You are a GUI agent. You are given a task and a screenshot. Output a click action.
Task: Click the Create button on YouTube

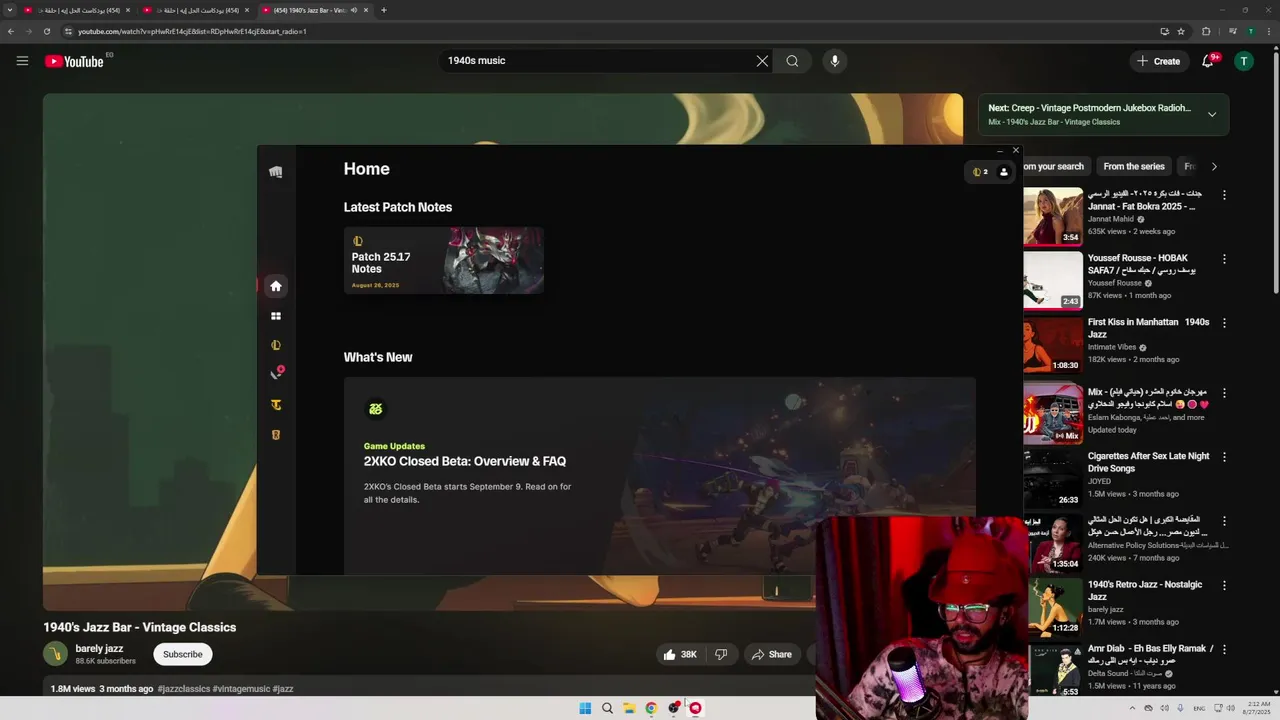[x=1158, y=61]
